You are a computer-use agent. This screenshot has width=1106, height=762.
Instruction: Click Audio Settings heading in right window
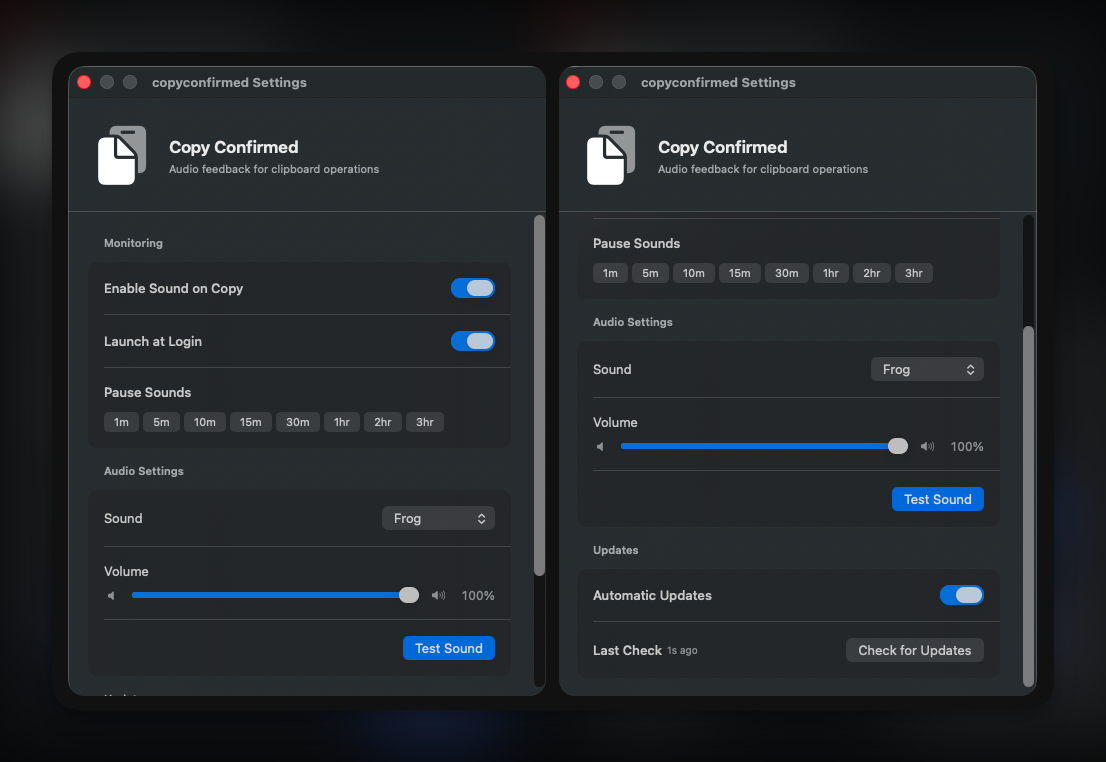[x=633, y=322]
